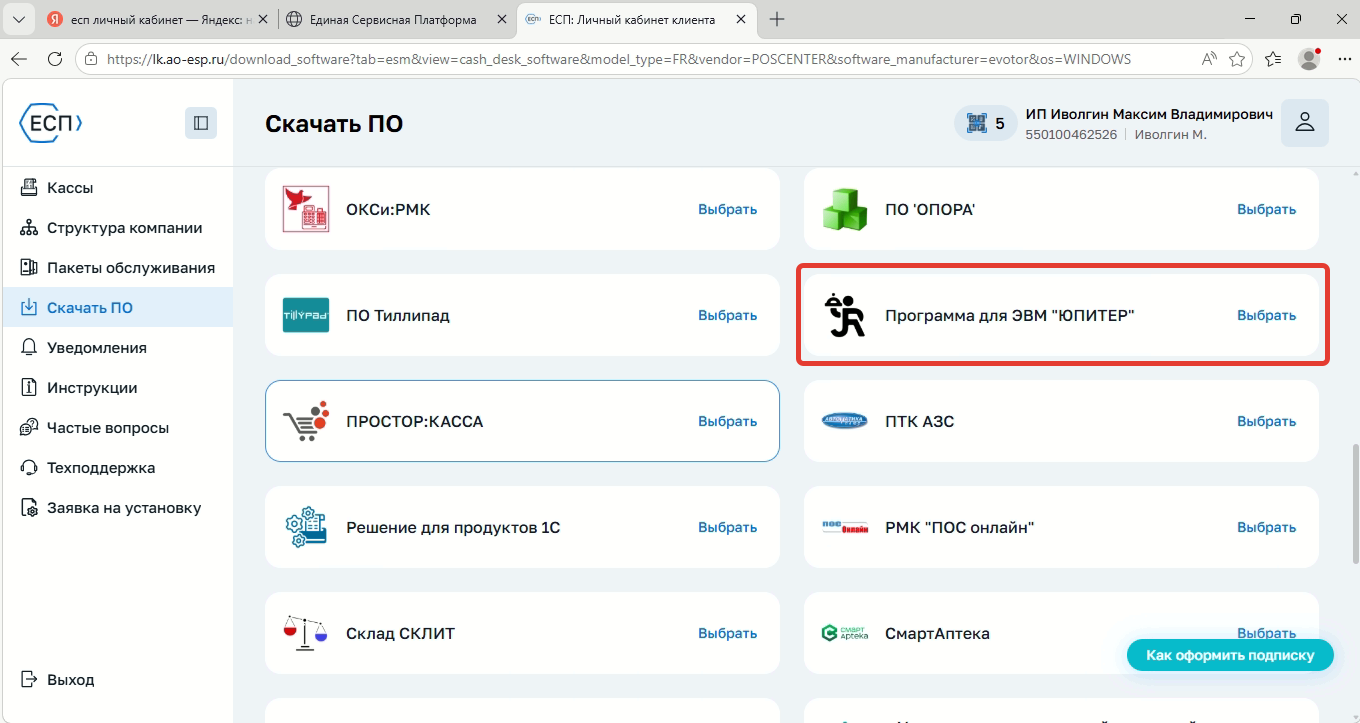1360x723 pixels.
Task: Reload the current page
Action: (x=55, y=59)
